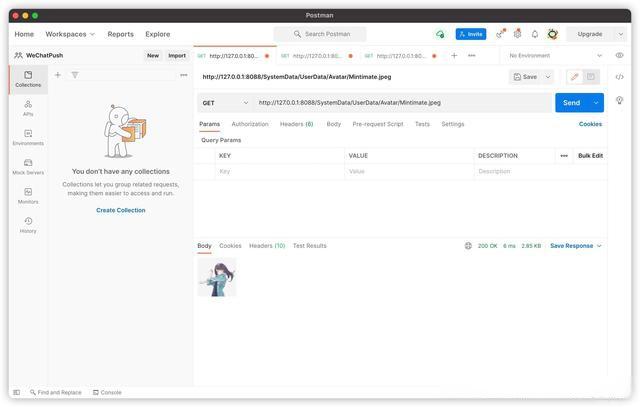Viewport: 640px width, 407px height.
Task: Open Explore in top navigation
Action: [x=158, y=34]
